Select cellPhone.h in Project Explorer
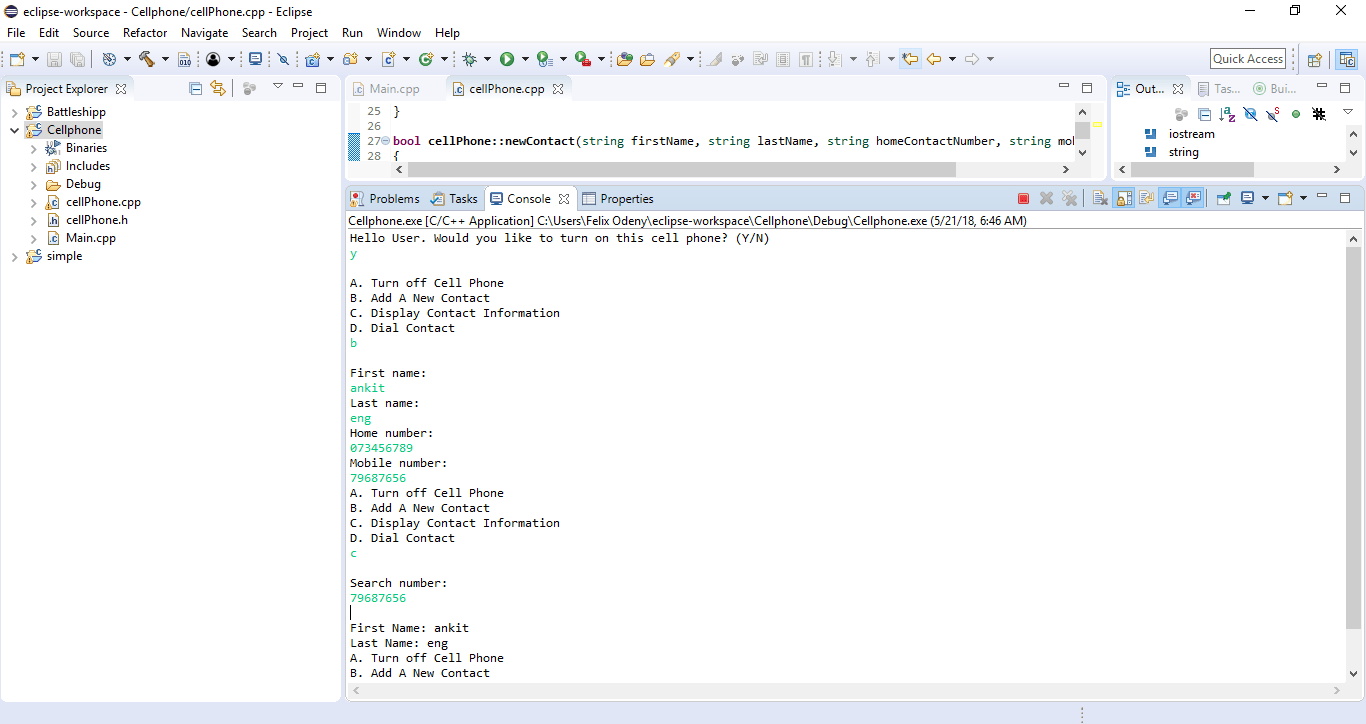Screen dimensions: 1366x724 click(x=96, y=220)
